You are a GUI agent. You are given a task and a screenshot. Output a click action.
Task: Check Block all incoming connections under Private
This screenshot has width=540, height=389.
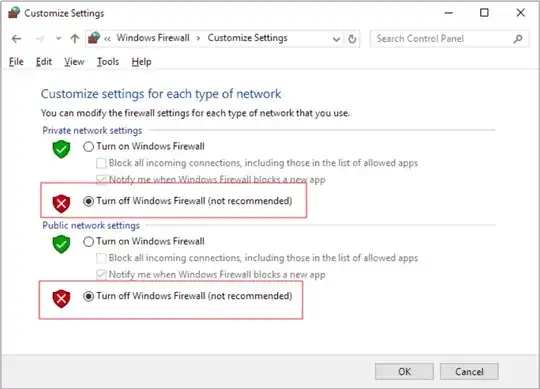(101, 163)
